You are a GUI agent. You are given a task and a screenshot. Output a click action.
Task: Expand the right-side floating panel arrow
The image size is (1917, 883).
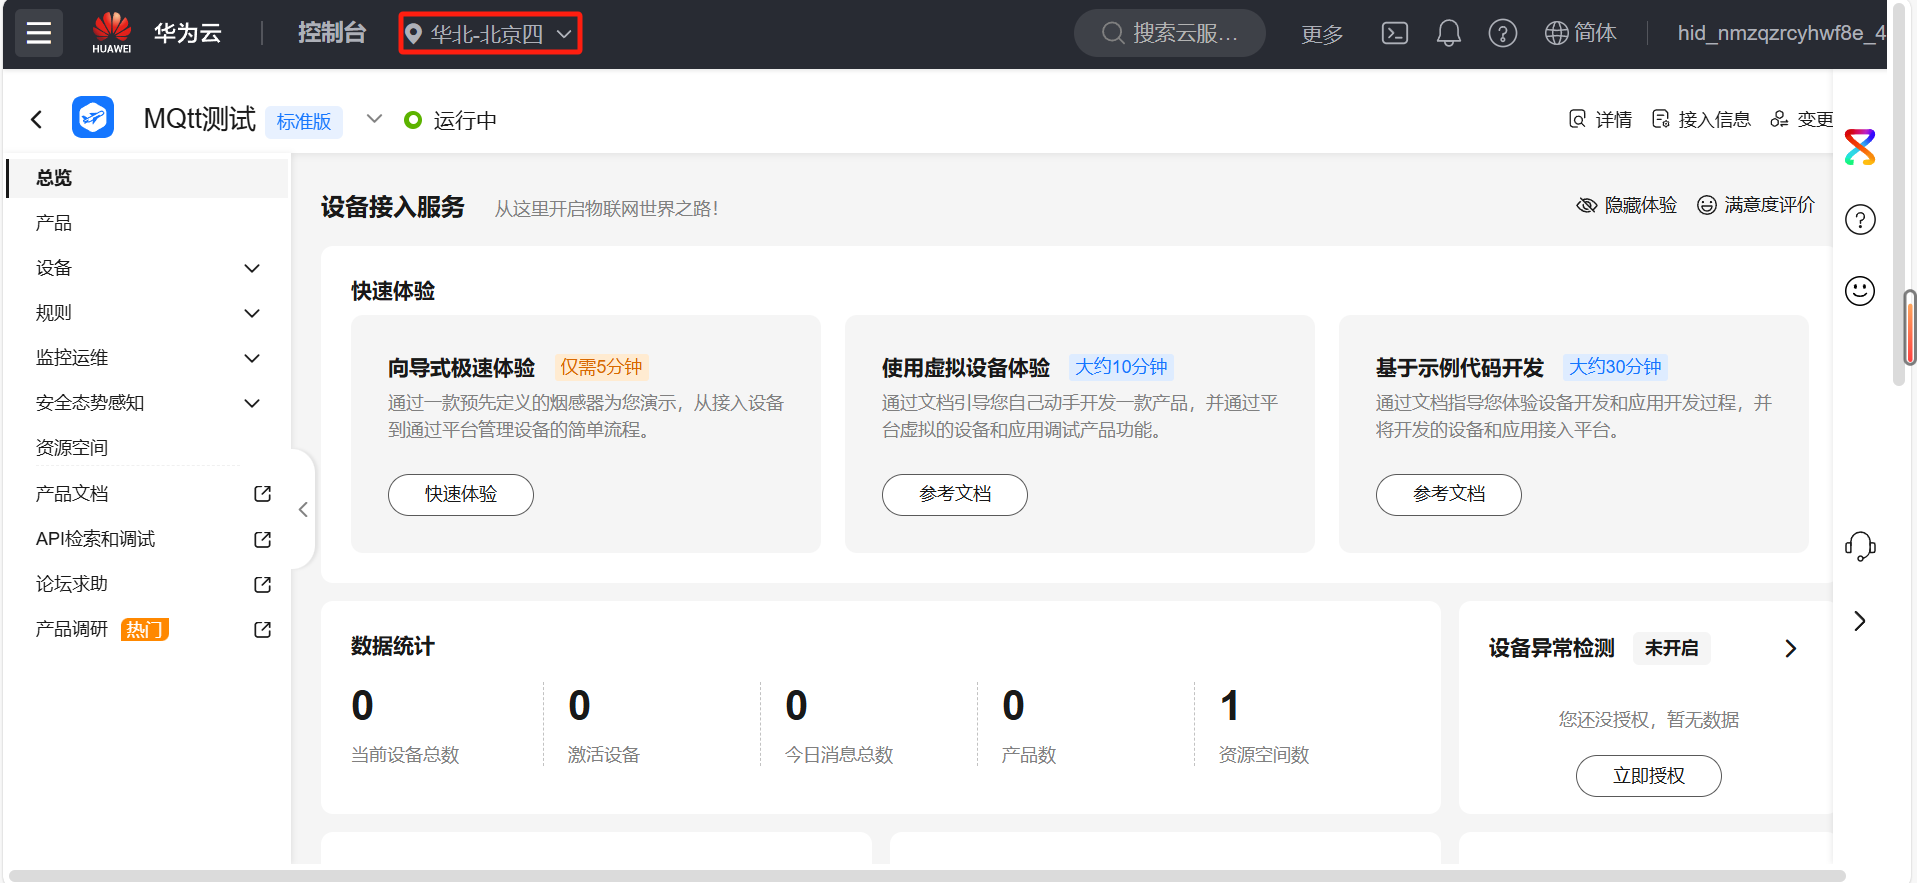click(1859, 621)
